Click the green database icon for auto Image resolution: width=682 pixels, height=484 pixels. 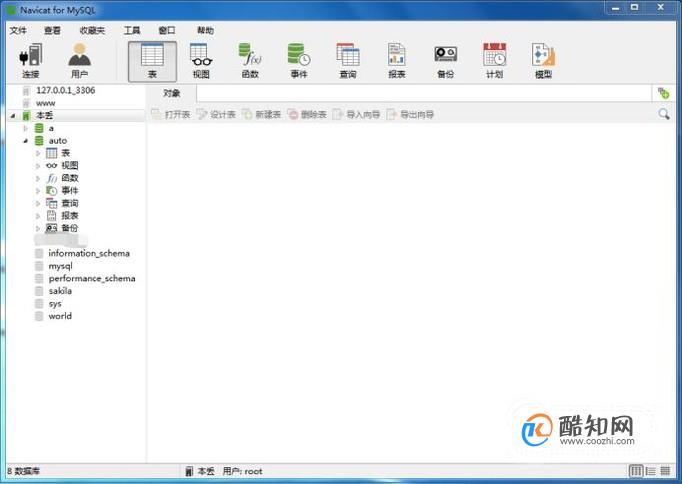coord(39,141)
